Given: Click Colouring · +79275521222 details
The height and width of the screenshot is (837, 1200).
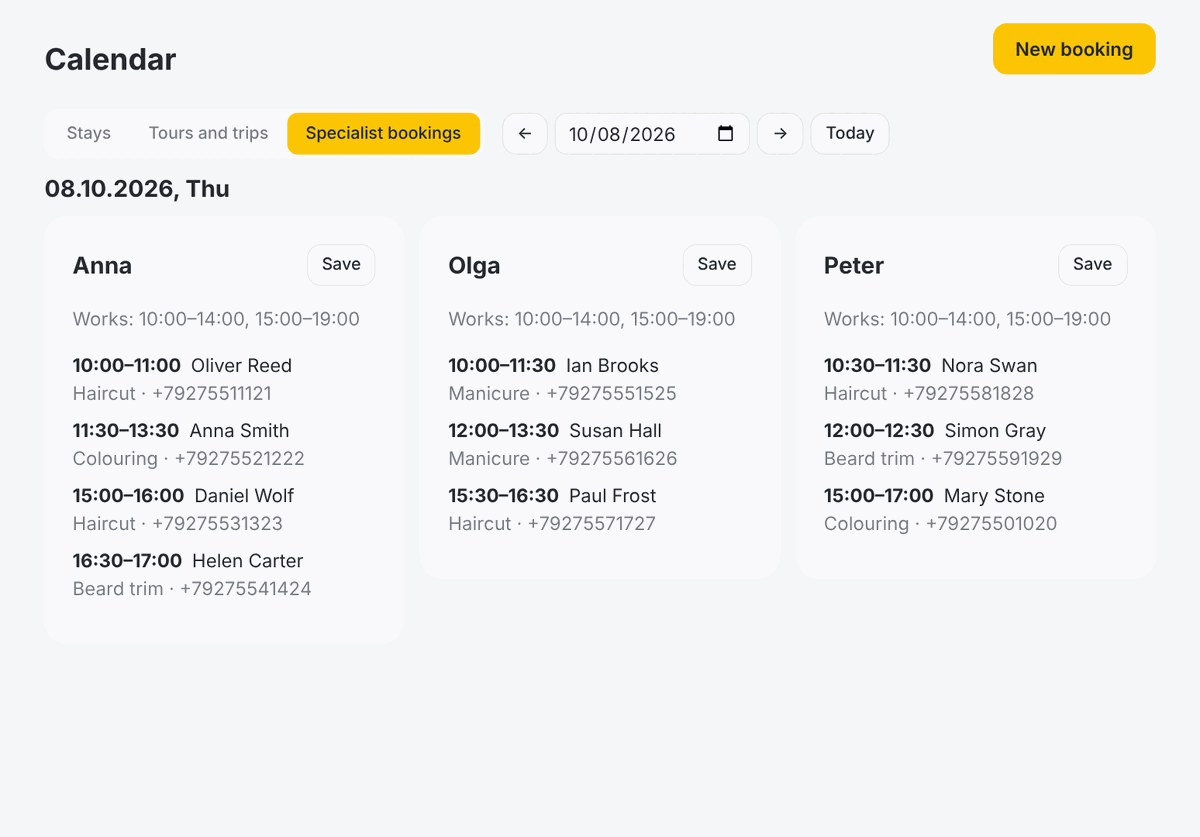Looking at the screenshot, I should point(189,459).
